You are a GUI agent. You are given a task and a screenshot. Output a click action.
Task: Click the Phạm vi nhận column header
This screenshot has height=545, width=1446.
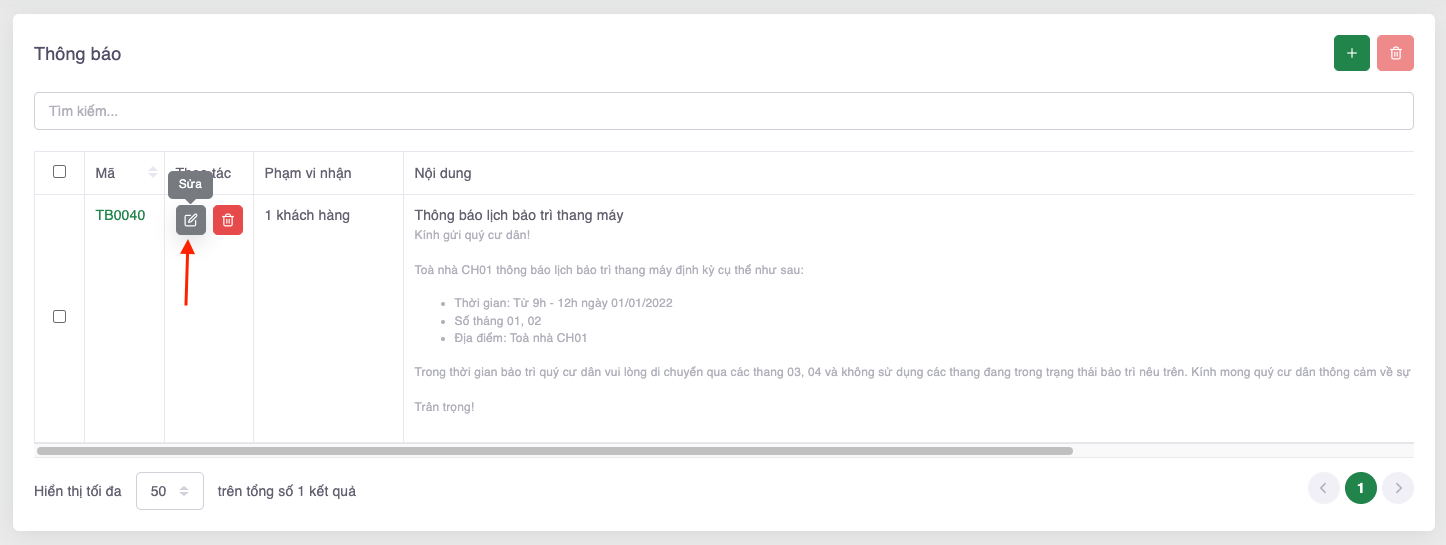(308, 173)
